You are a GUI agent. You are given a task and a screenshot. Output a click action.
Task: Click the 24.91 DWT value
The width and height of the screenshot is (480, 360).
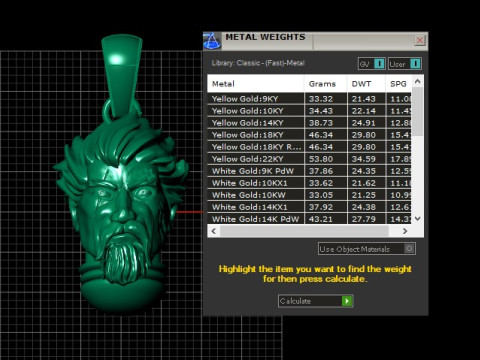[x=364, y=123]
